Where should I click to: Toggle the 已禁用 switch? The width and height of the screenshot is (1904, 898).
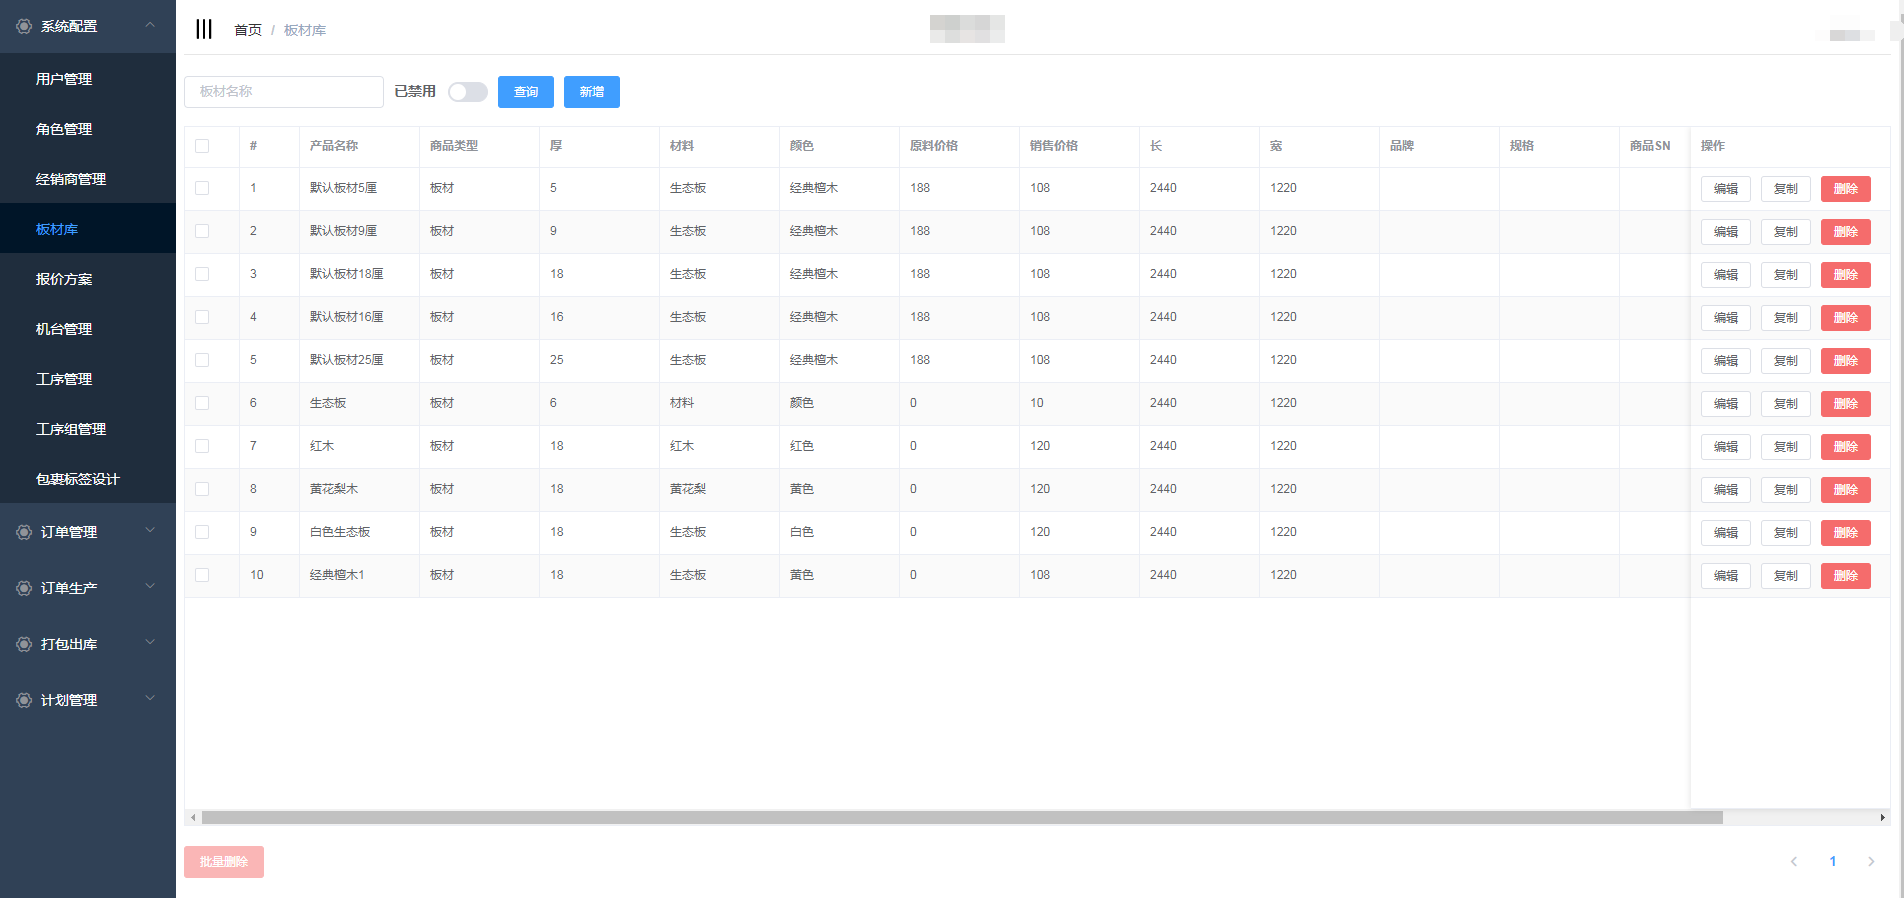(x=467, y=92)
